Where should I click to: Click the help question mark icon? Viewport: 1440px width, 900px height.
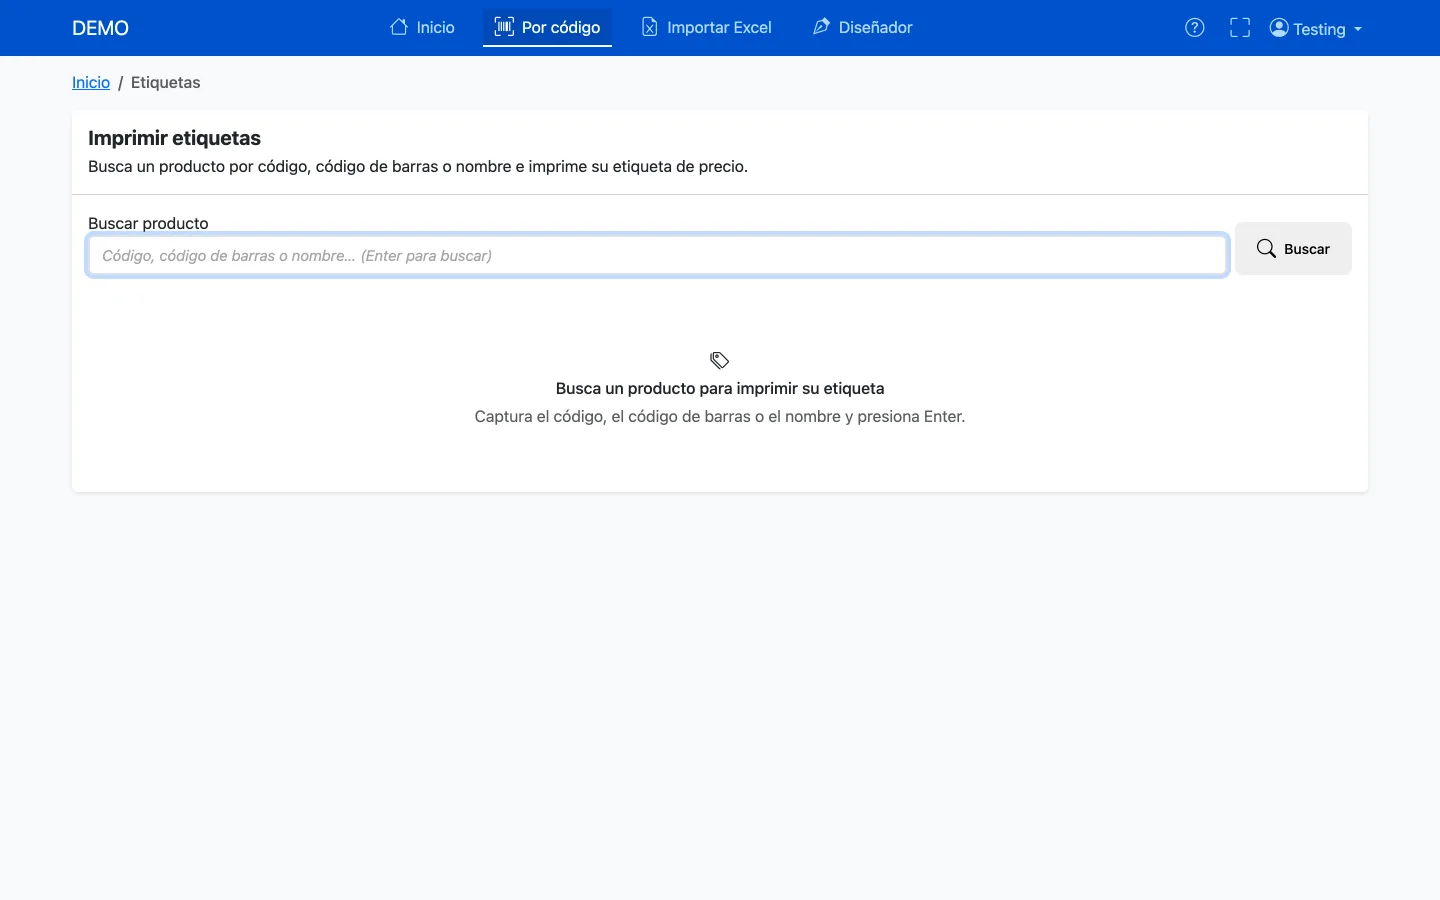[x=1194, y=28]
